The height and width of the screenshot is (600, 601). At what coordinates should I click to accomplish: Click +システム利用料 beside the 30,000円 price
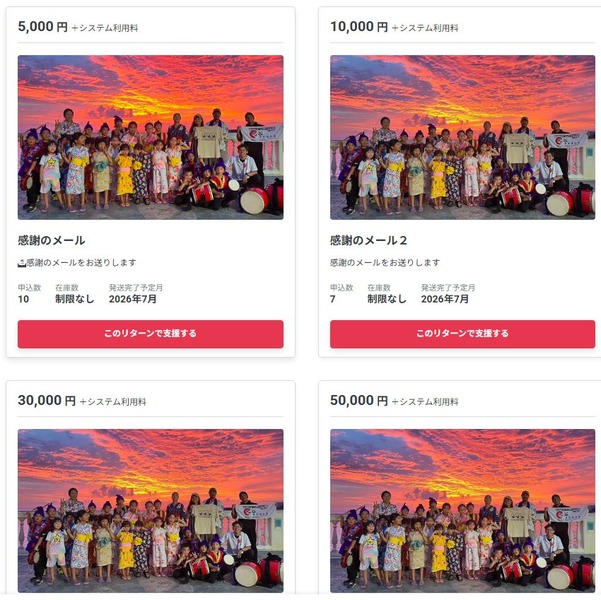tap(113, 402)
